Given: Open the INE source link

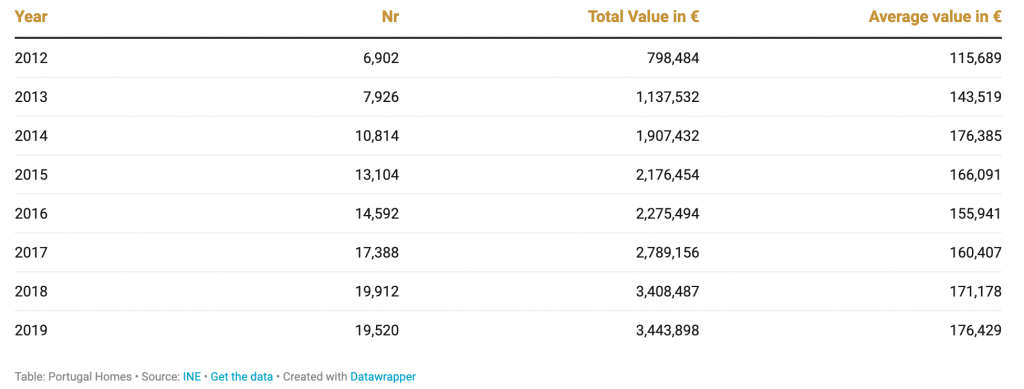Looking at the screenshot, I should click(x=192, y=377).
